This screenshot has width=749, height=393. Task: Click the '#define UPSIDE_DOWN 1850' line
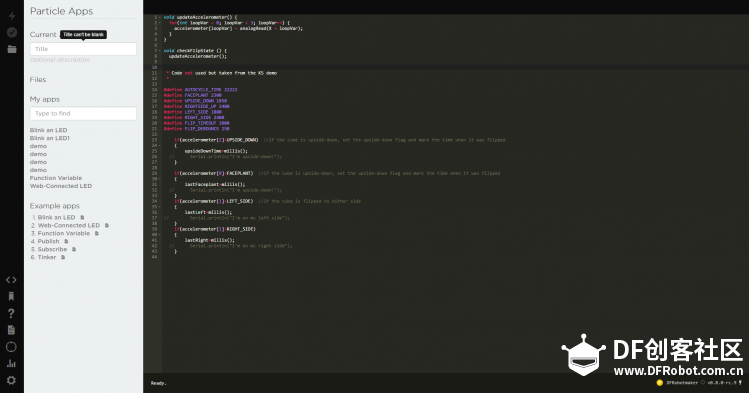click(195, 101)
